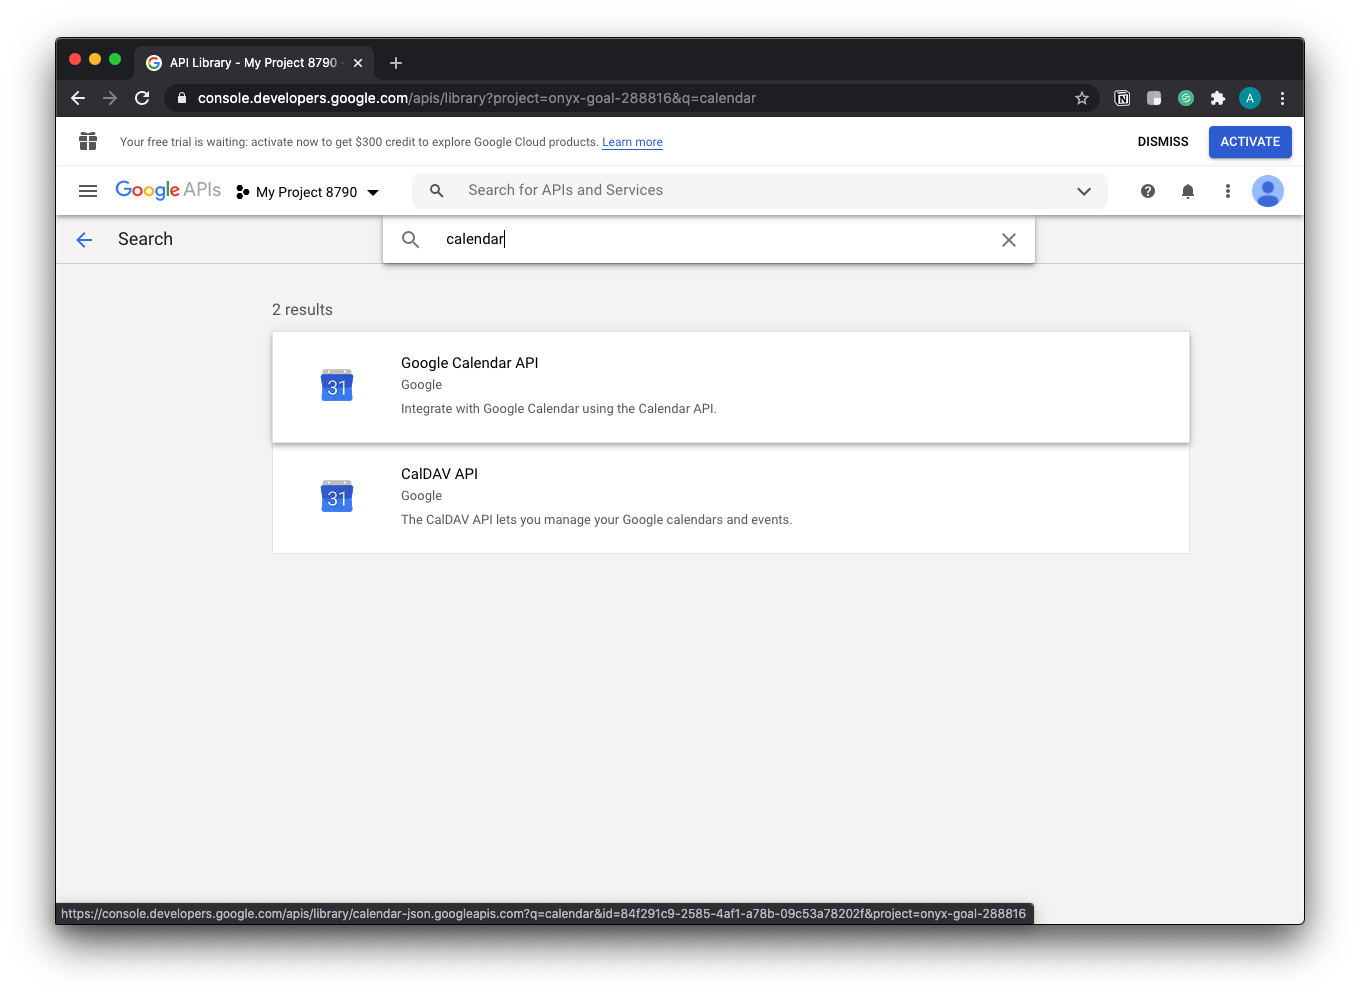
Task: Click the user account avatar
Action: pos(1268,191)
